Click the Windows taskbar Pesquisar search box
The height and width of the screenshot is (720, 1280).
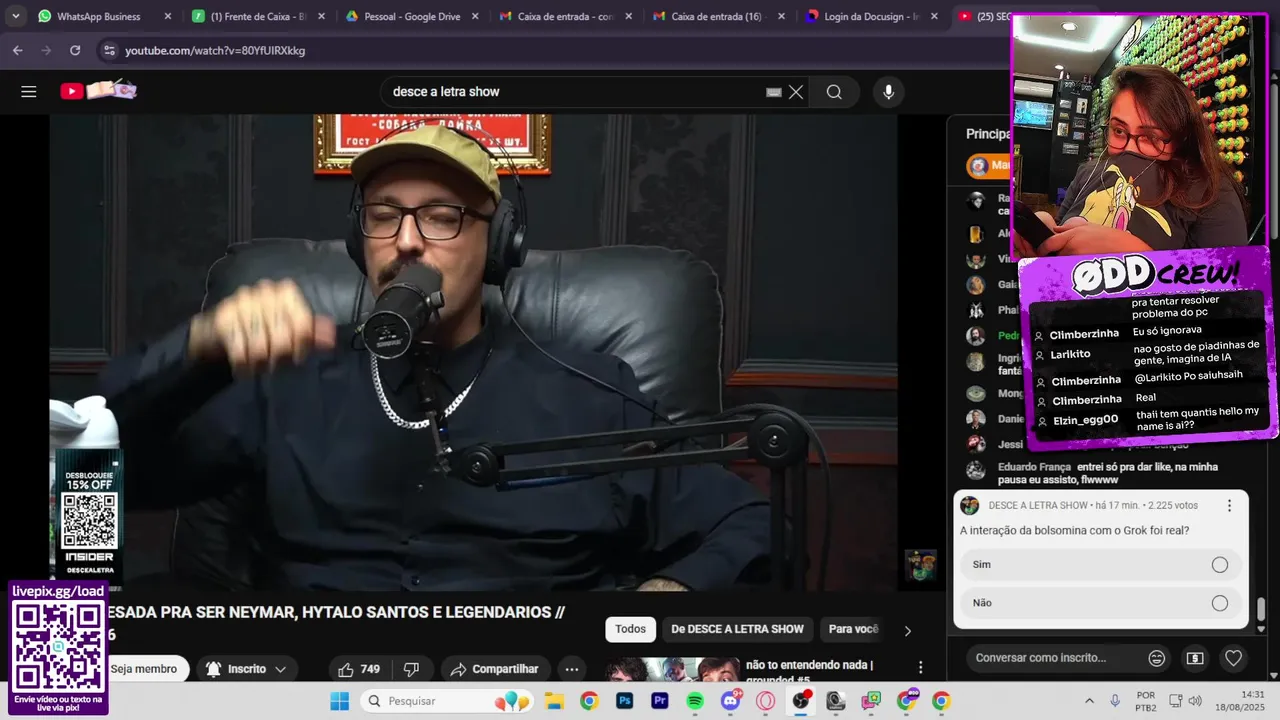pos(445,701)
